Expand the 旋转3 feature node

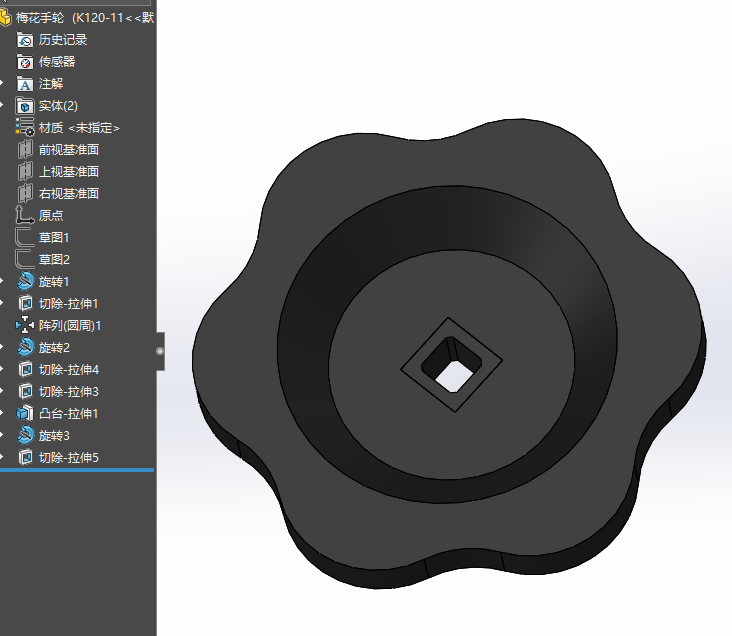pos(2,436)
